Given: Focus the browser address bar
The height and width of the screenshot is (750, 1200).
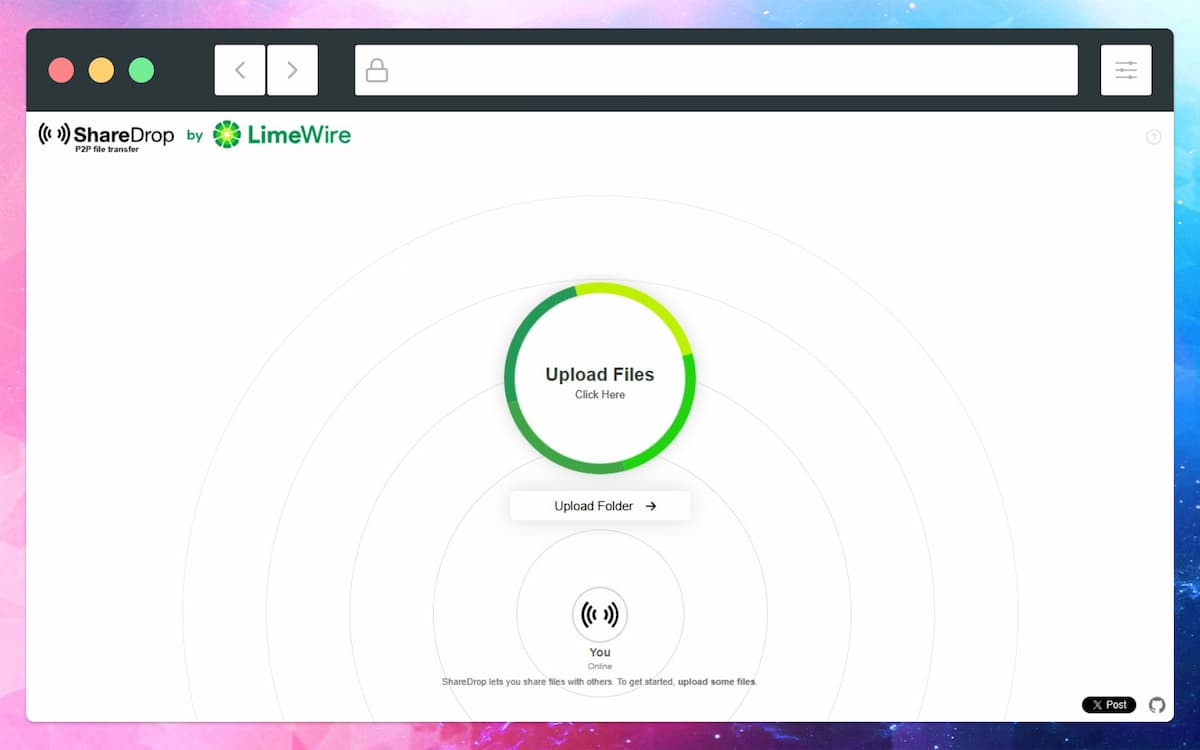Looking at the screenshot, I should (716, 70).
